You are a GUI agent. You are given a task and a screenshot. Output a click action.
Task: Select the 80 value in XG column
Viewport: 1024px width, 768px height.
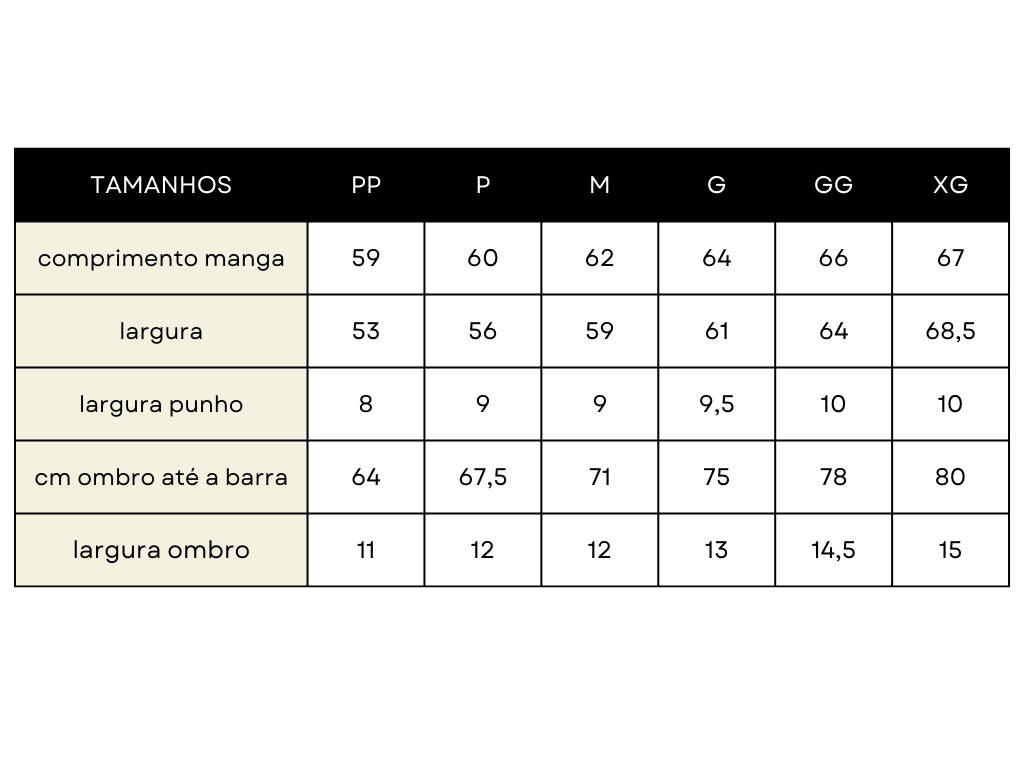pos(950,477)
